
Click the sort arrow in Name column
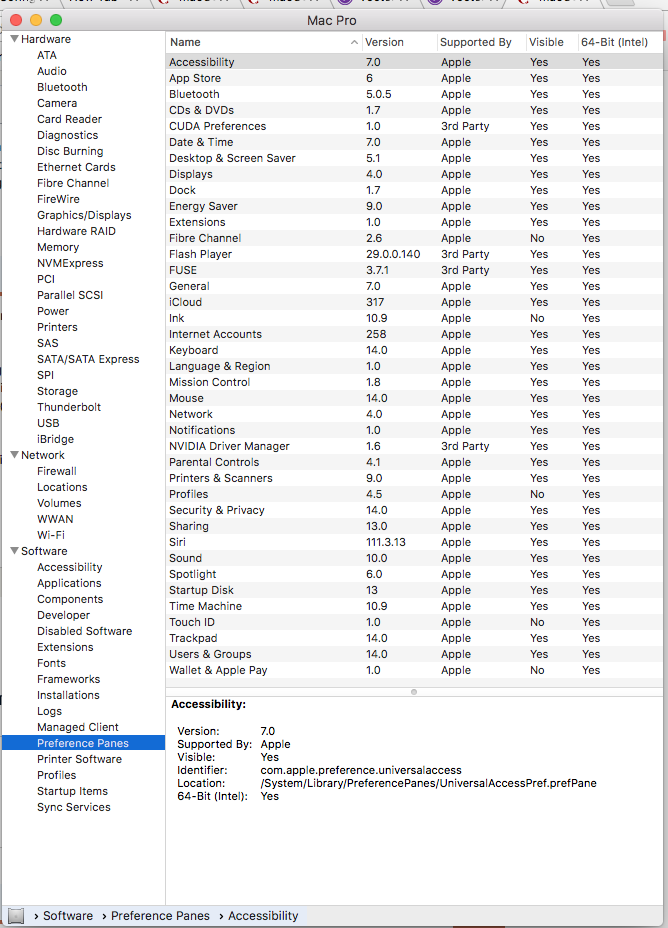click(x=354, y=42)
